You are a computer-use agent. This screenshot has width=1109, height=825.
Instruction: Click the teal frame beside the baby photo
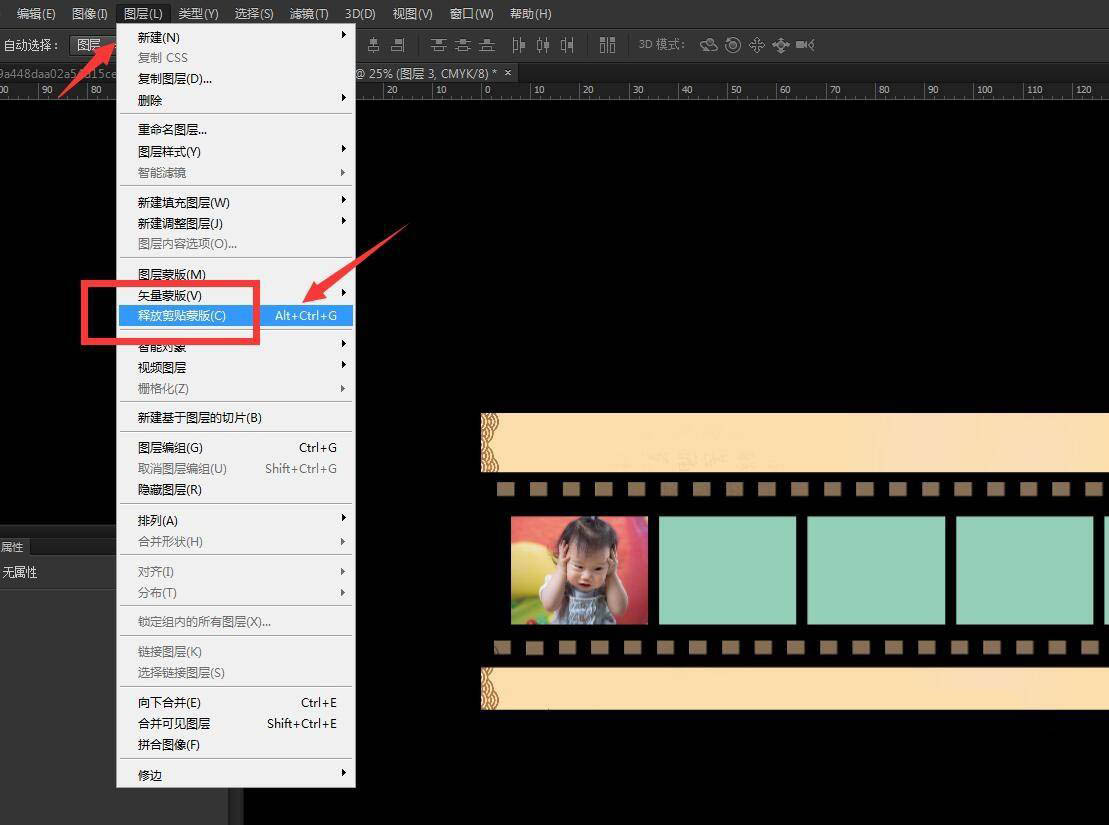[727, 570]
